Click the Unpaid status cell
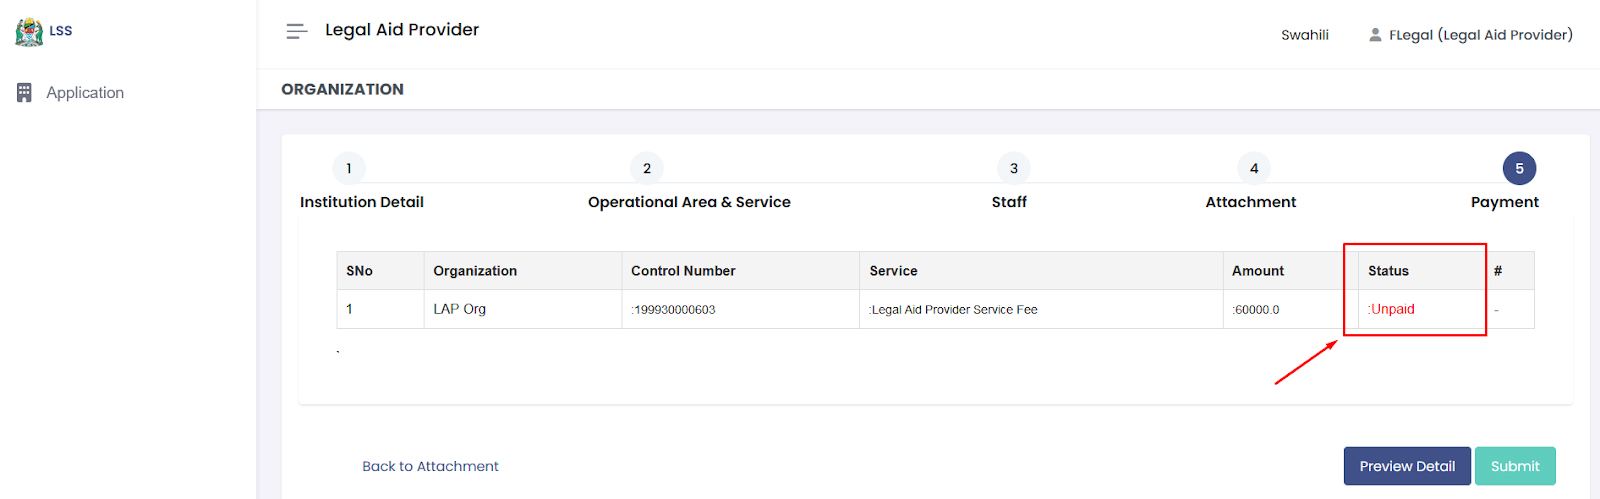The width and height of the screenshot is (1600, 499). pos(1392,309)
